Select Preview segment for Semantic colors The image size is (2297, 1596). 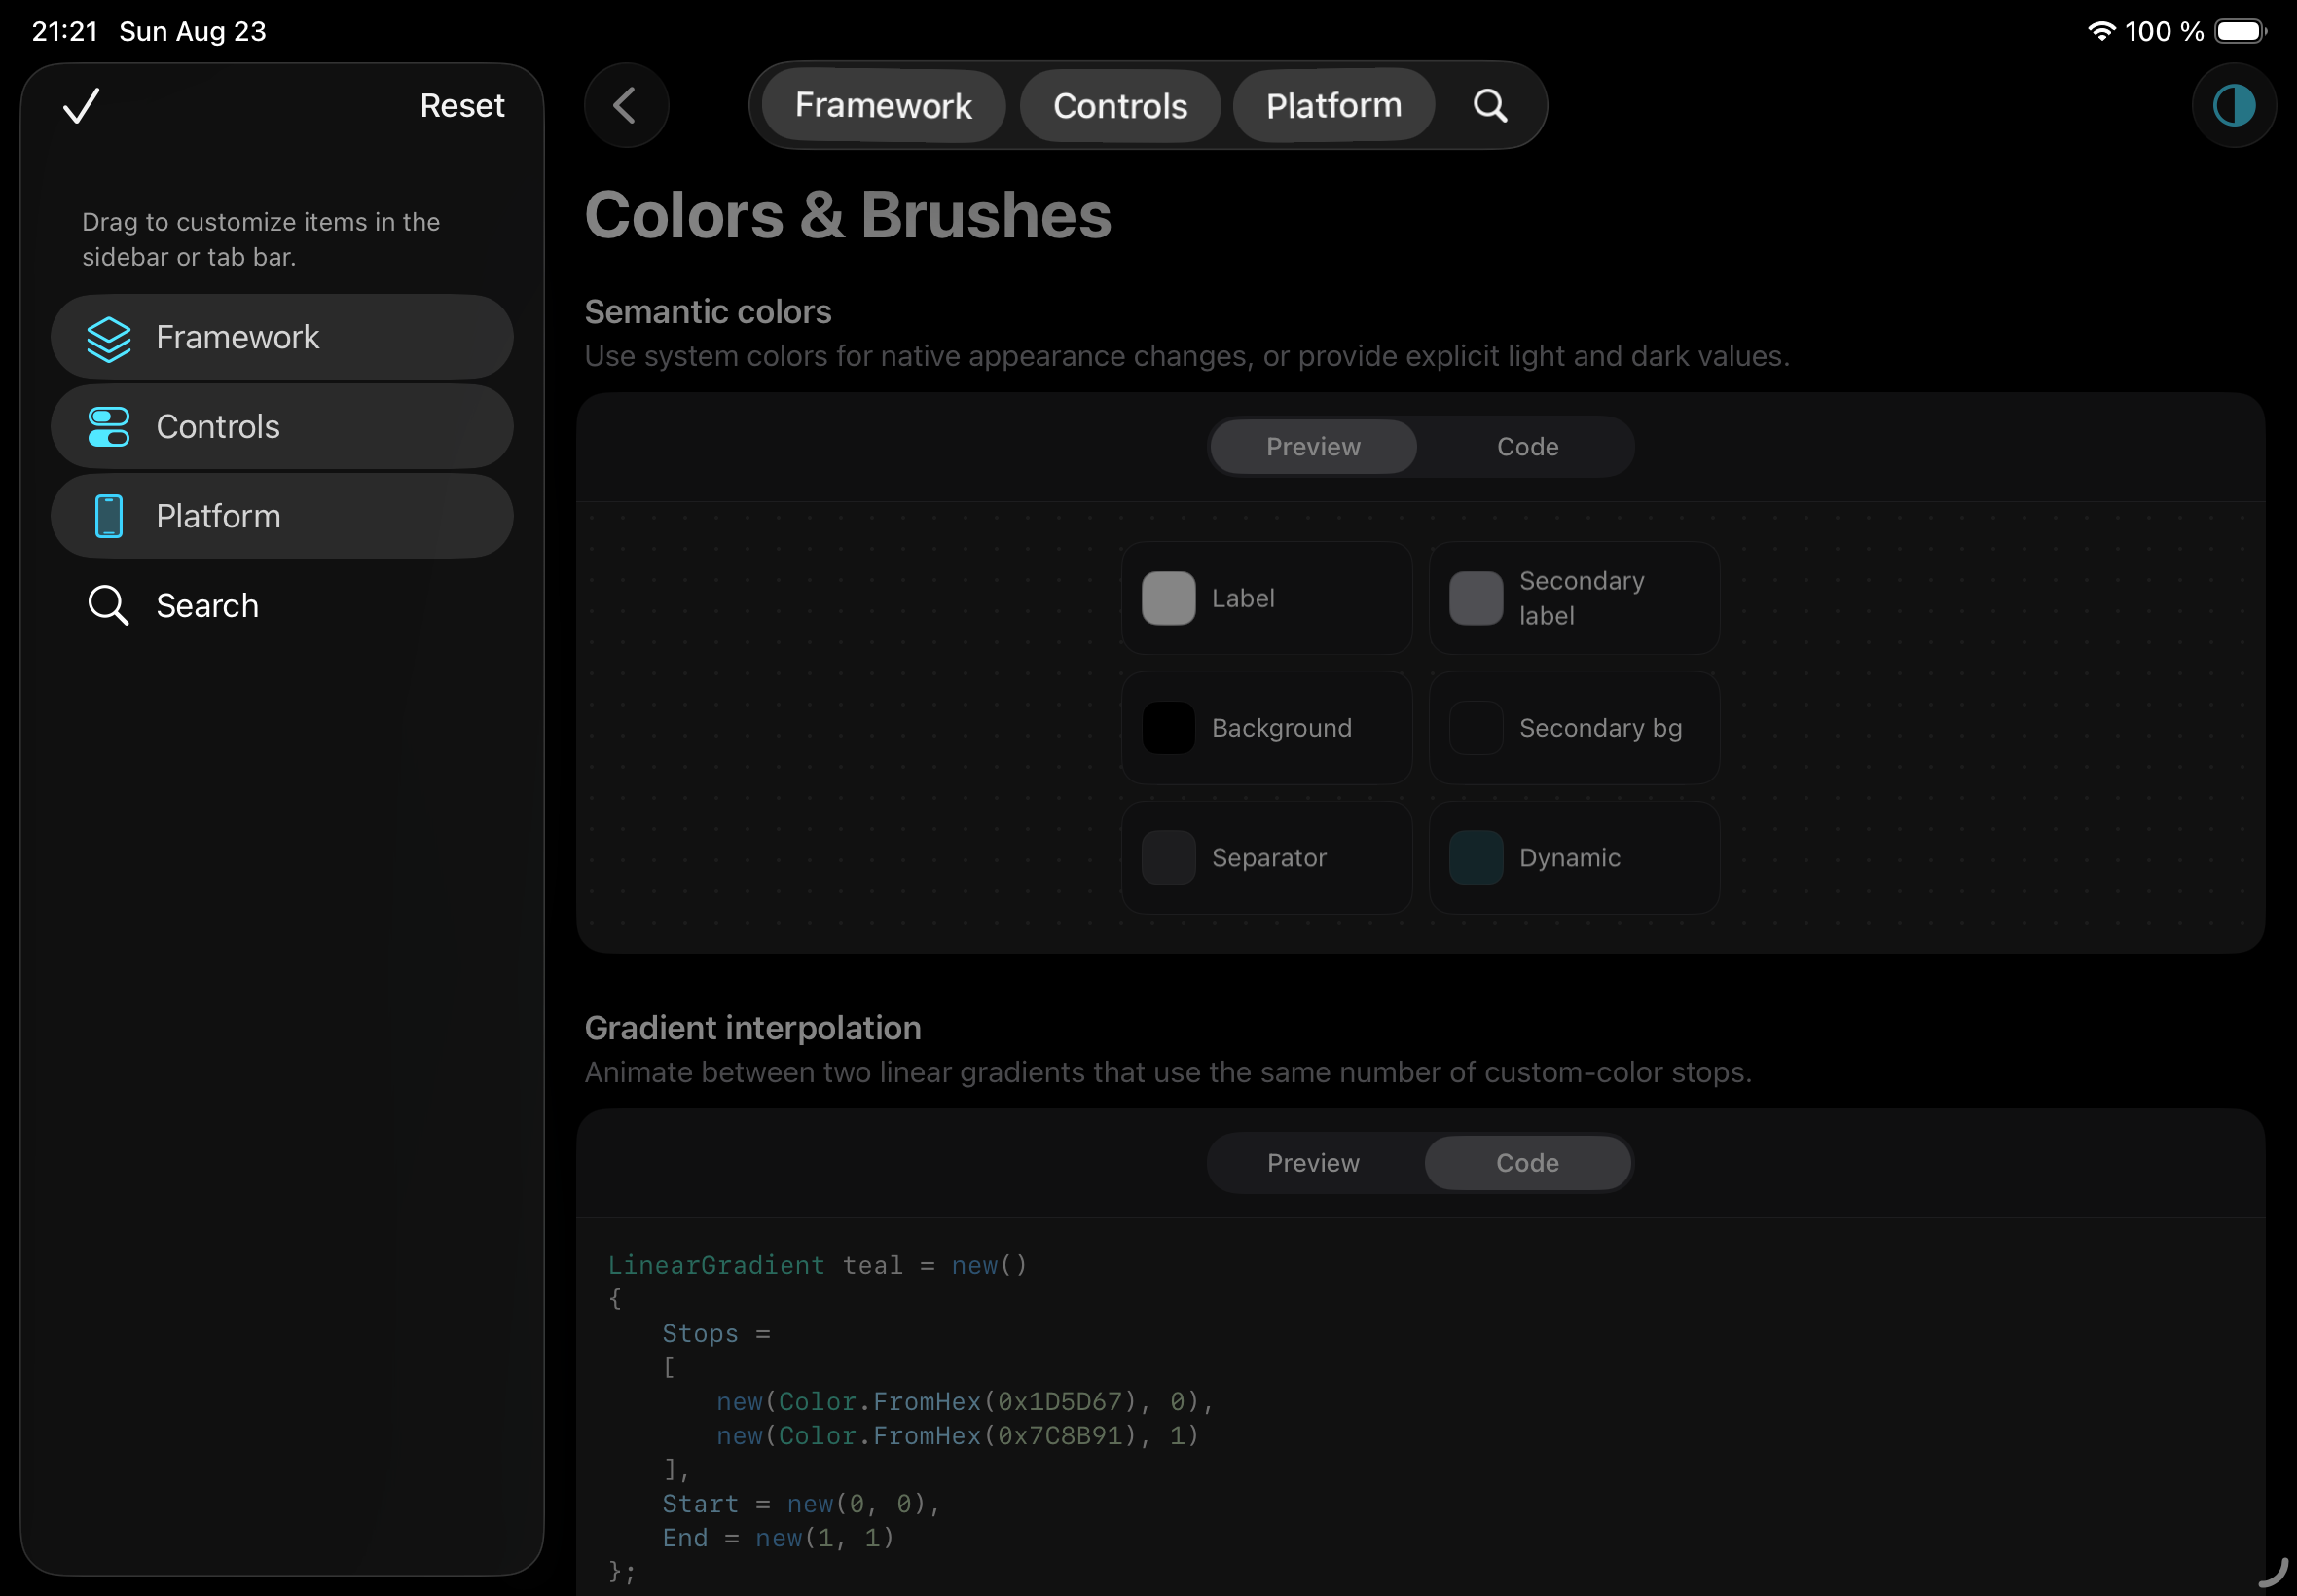1313,446
